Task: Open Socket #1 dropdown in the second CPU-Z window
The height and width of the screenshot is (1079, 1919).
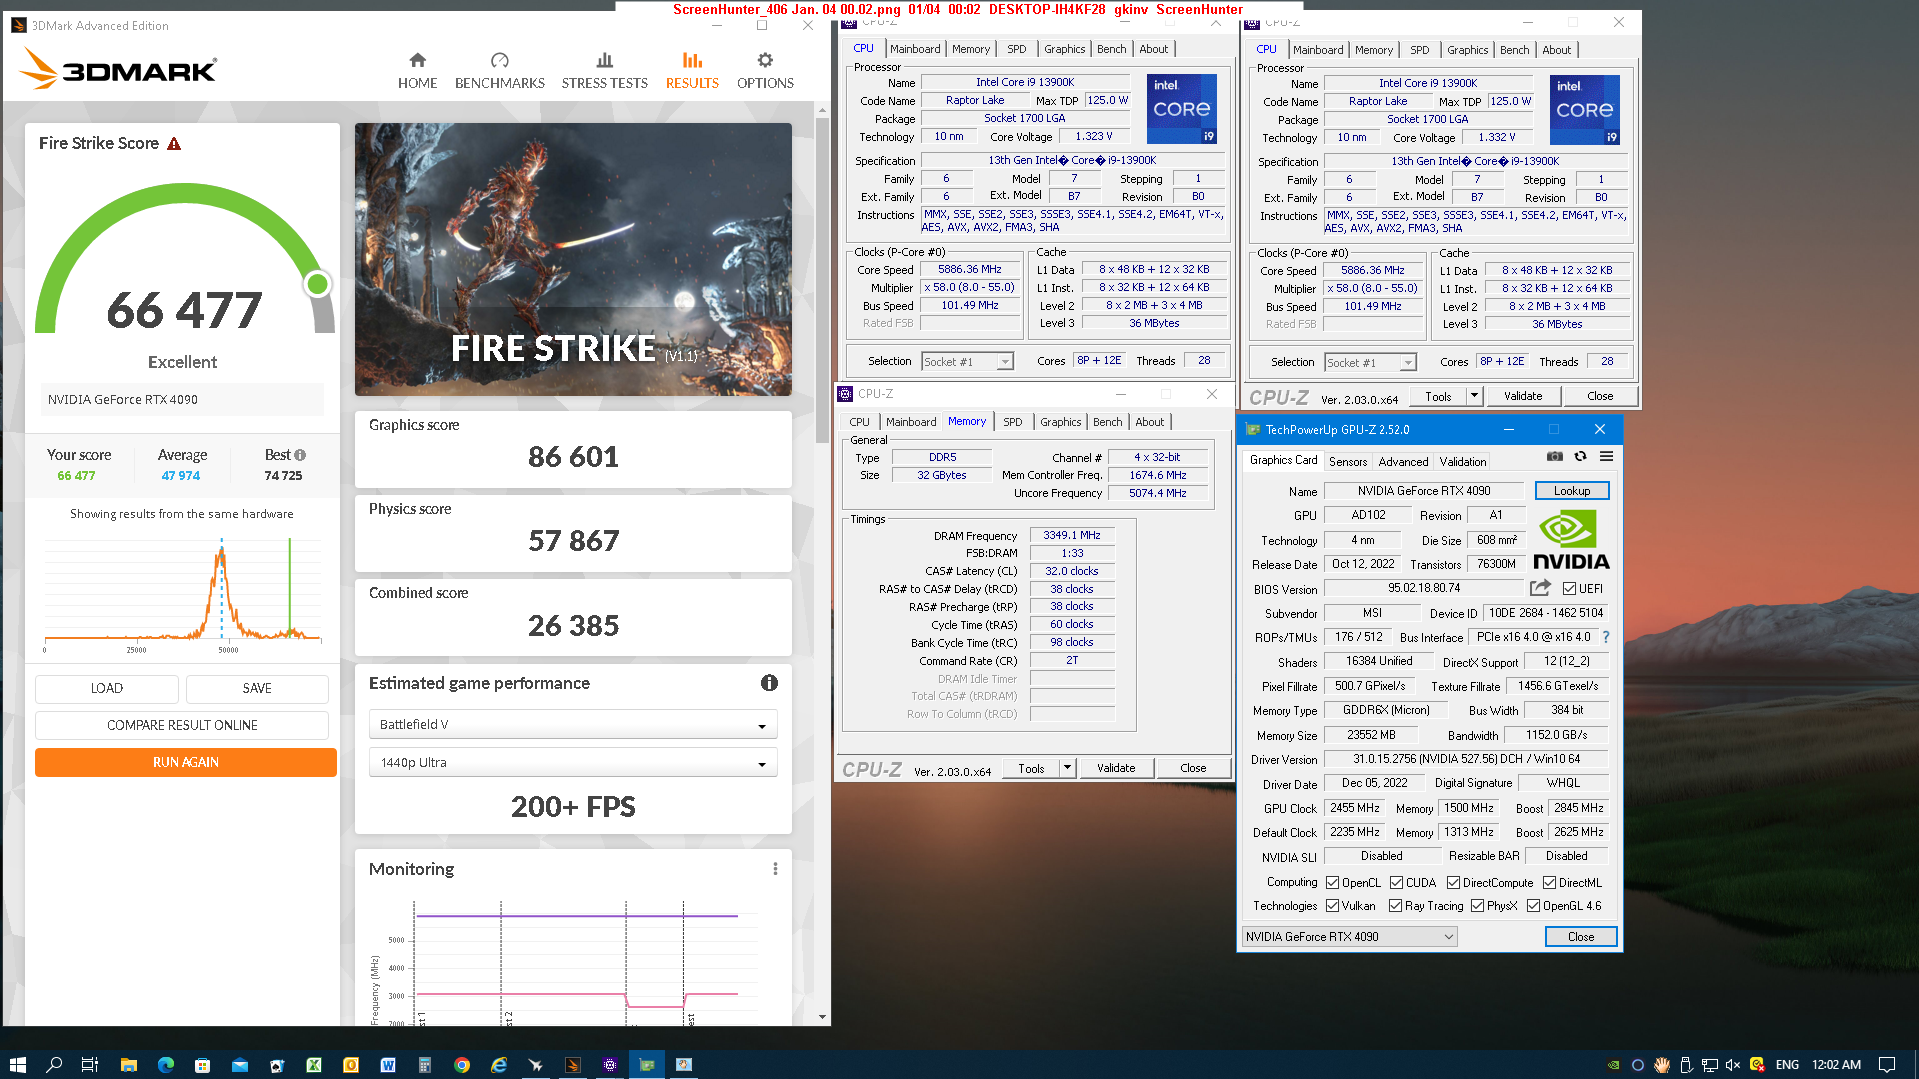Action: point(1370,363)
